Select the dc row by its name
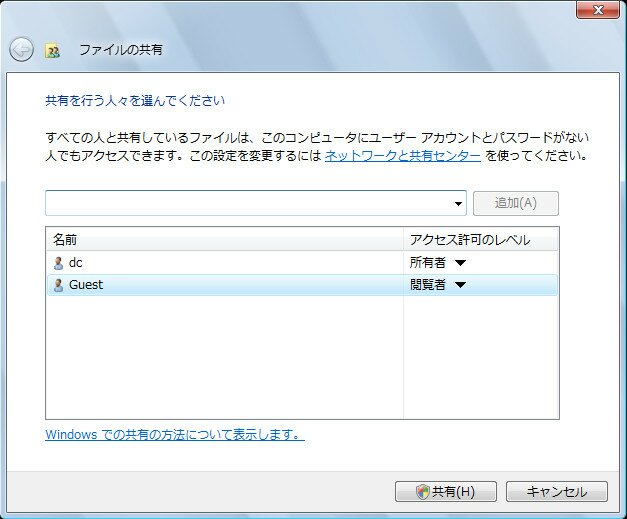 tap(76, 263)
